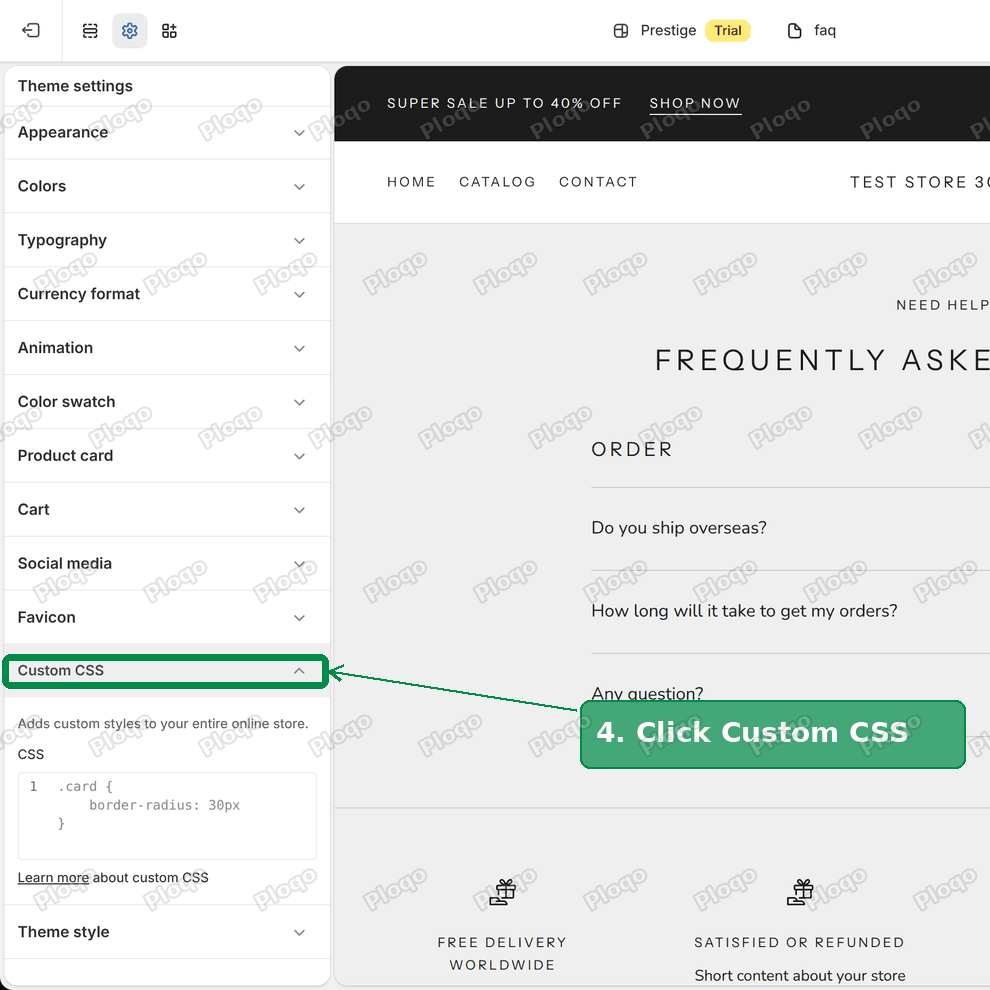Go to CATALOG in store navigation

[497, 182]
